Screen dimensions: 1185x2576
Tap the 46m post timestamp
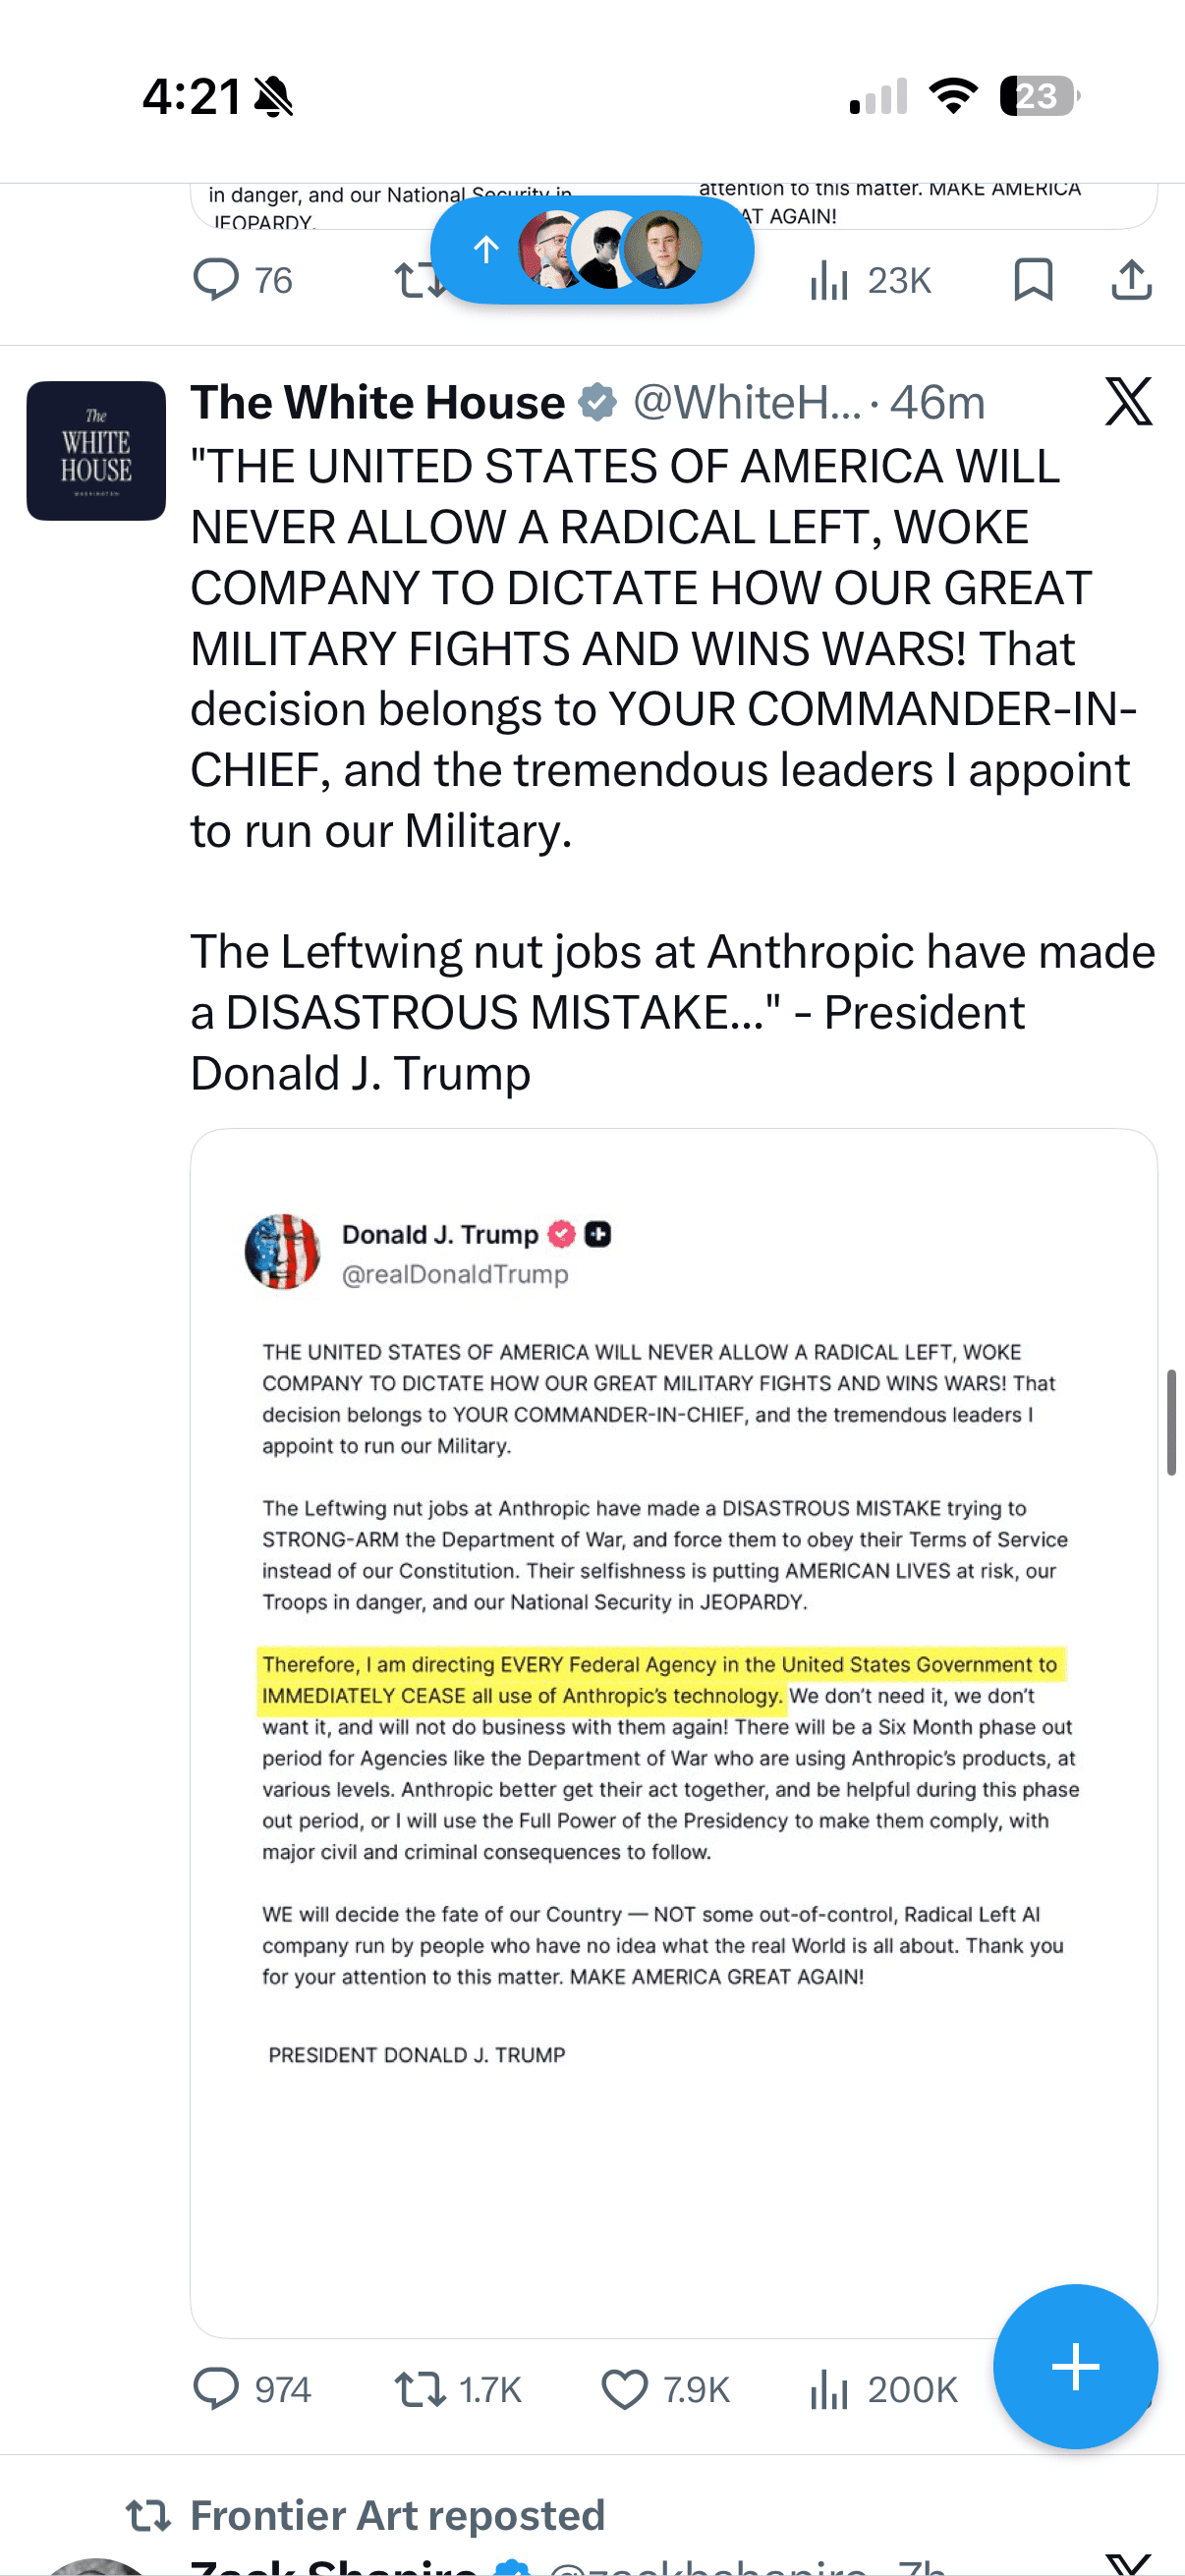coord(937,403)
